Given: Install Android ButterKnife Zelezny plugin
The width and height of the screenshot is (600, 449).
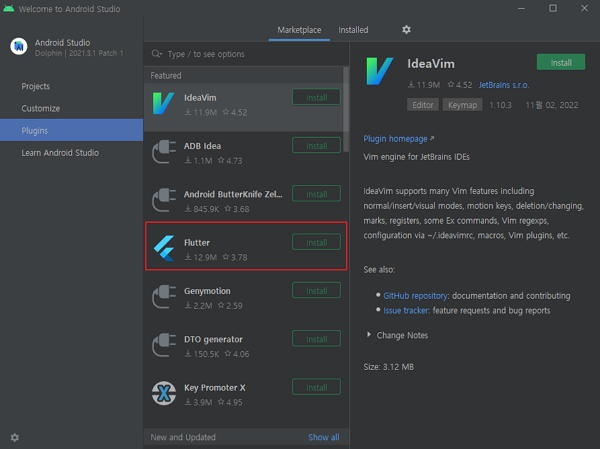Looking at the screenshot, I should tap(316, 194).
